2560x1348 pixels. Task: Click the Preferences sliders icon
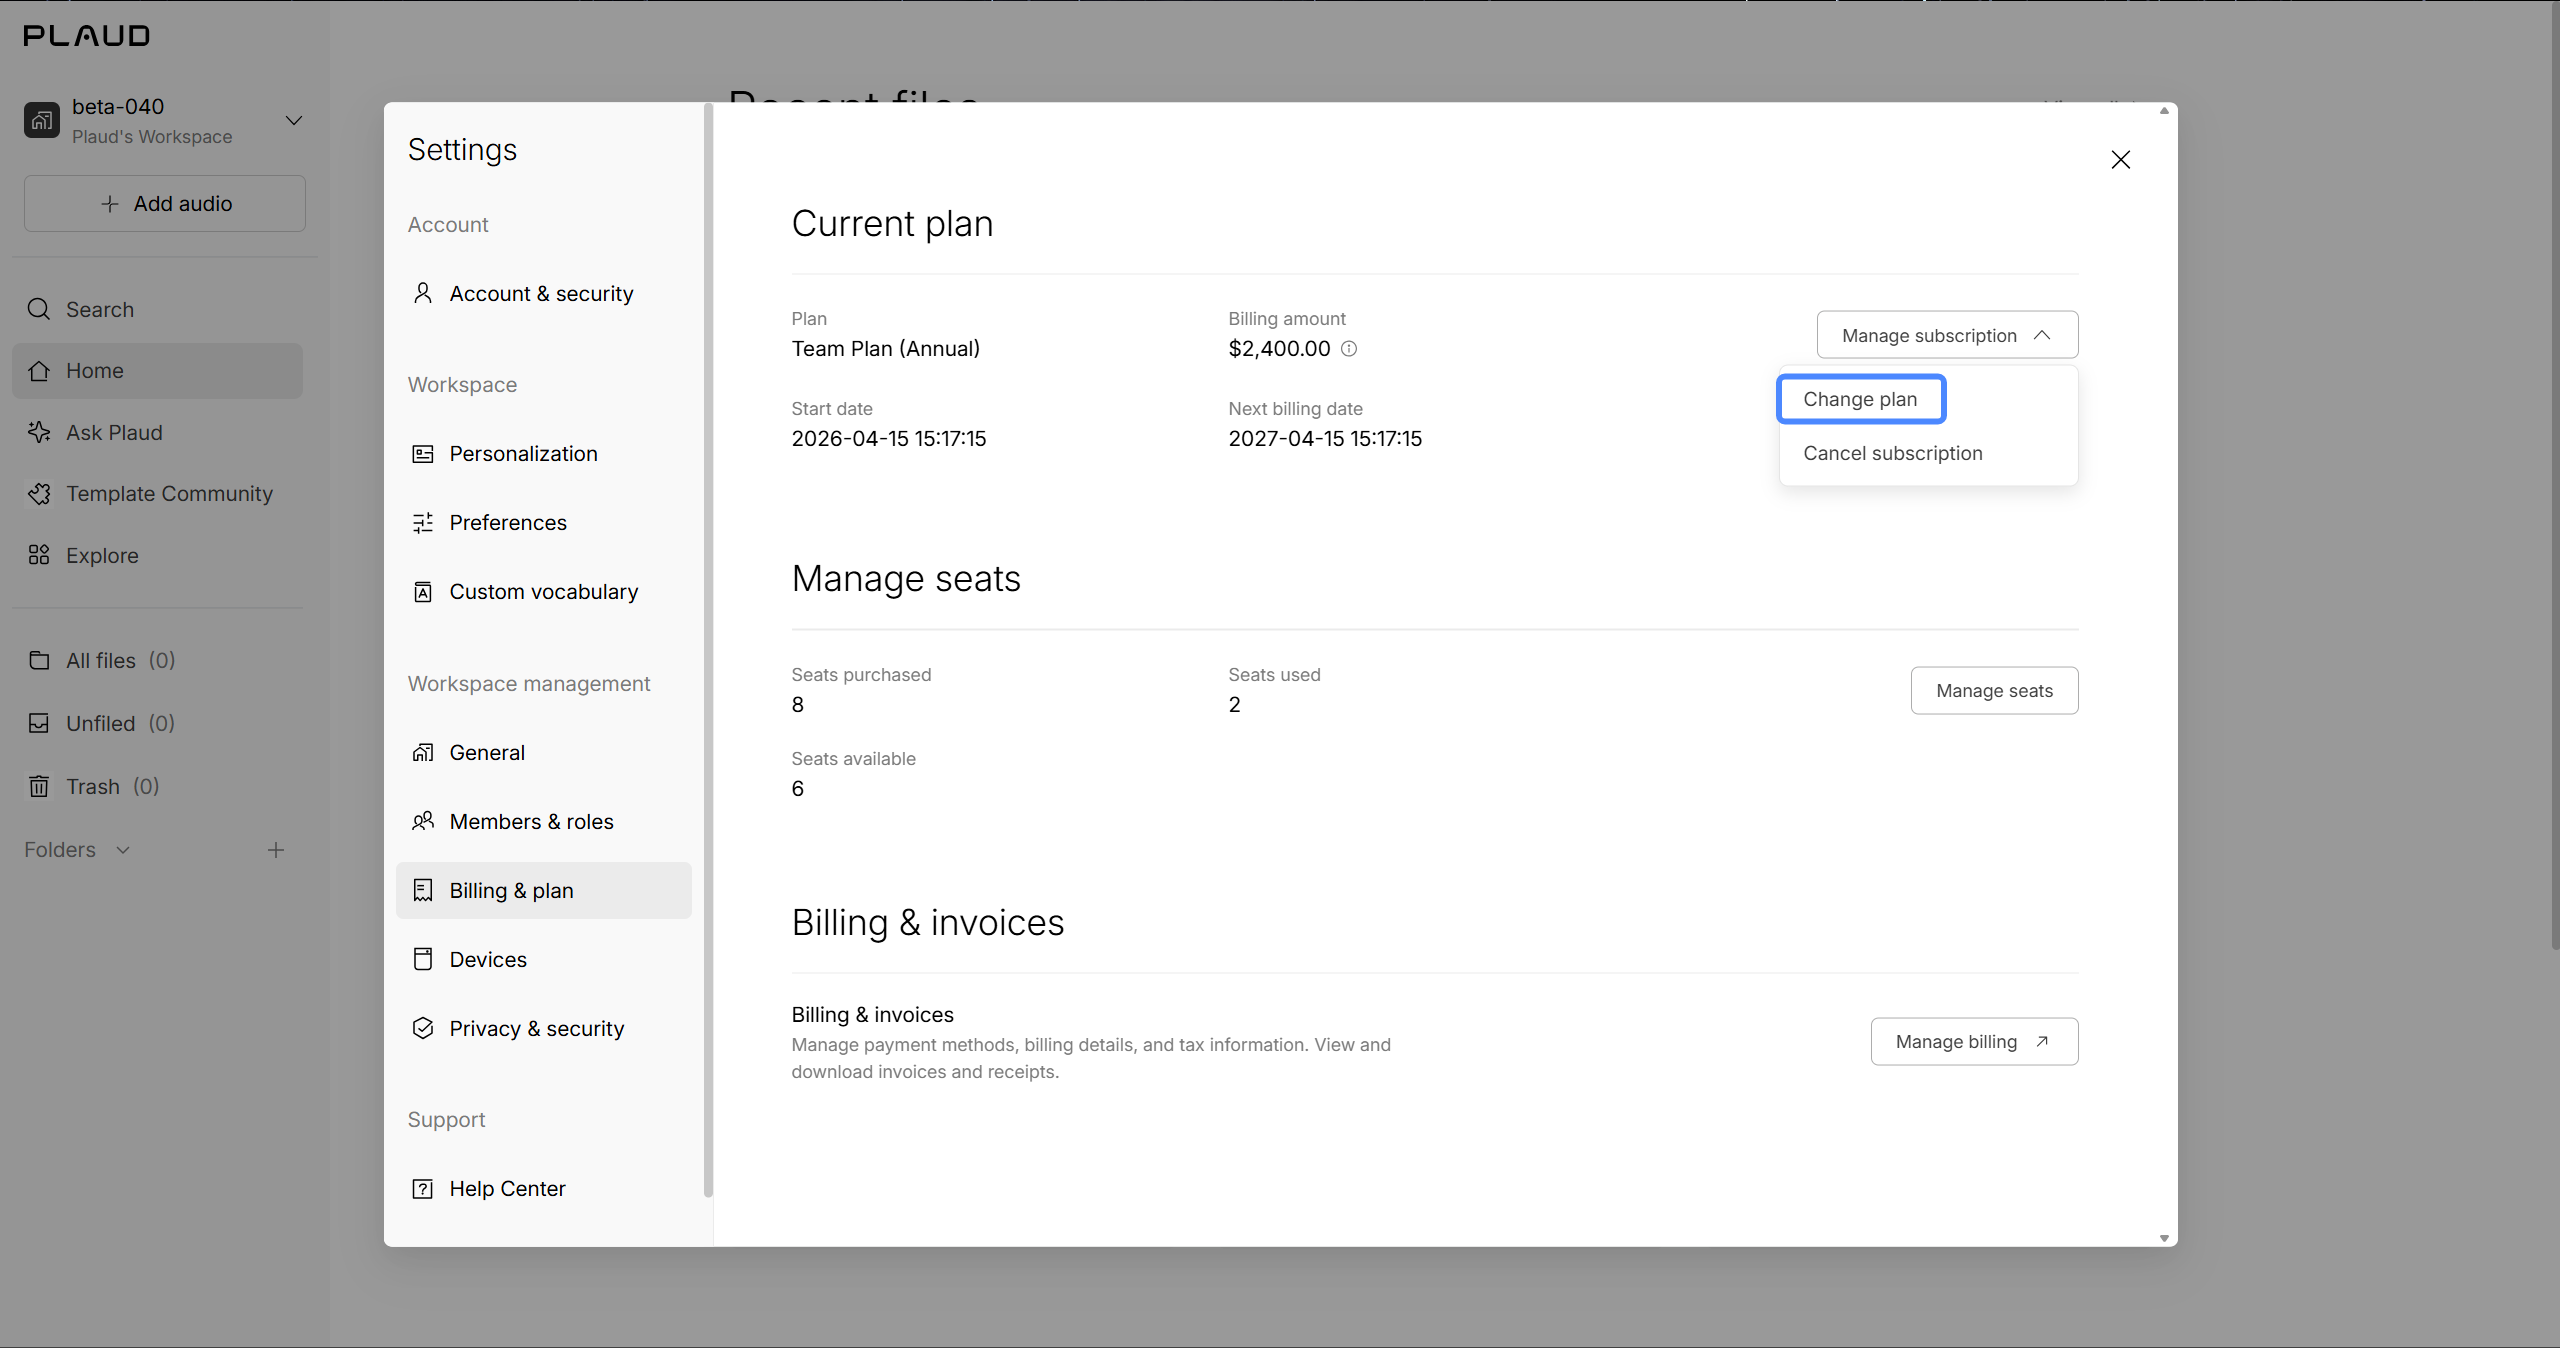point(423,523)
